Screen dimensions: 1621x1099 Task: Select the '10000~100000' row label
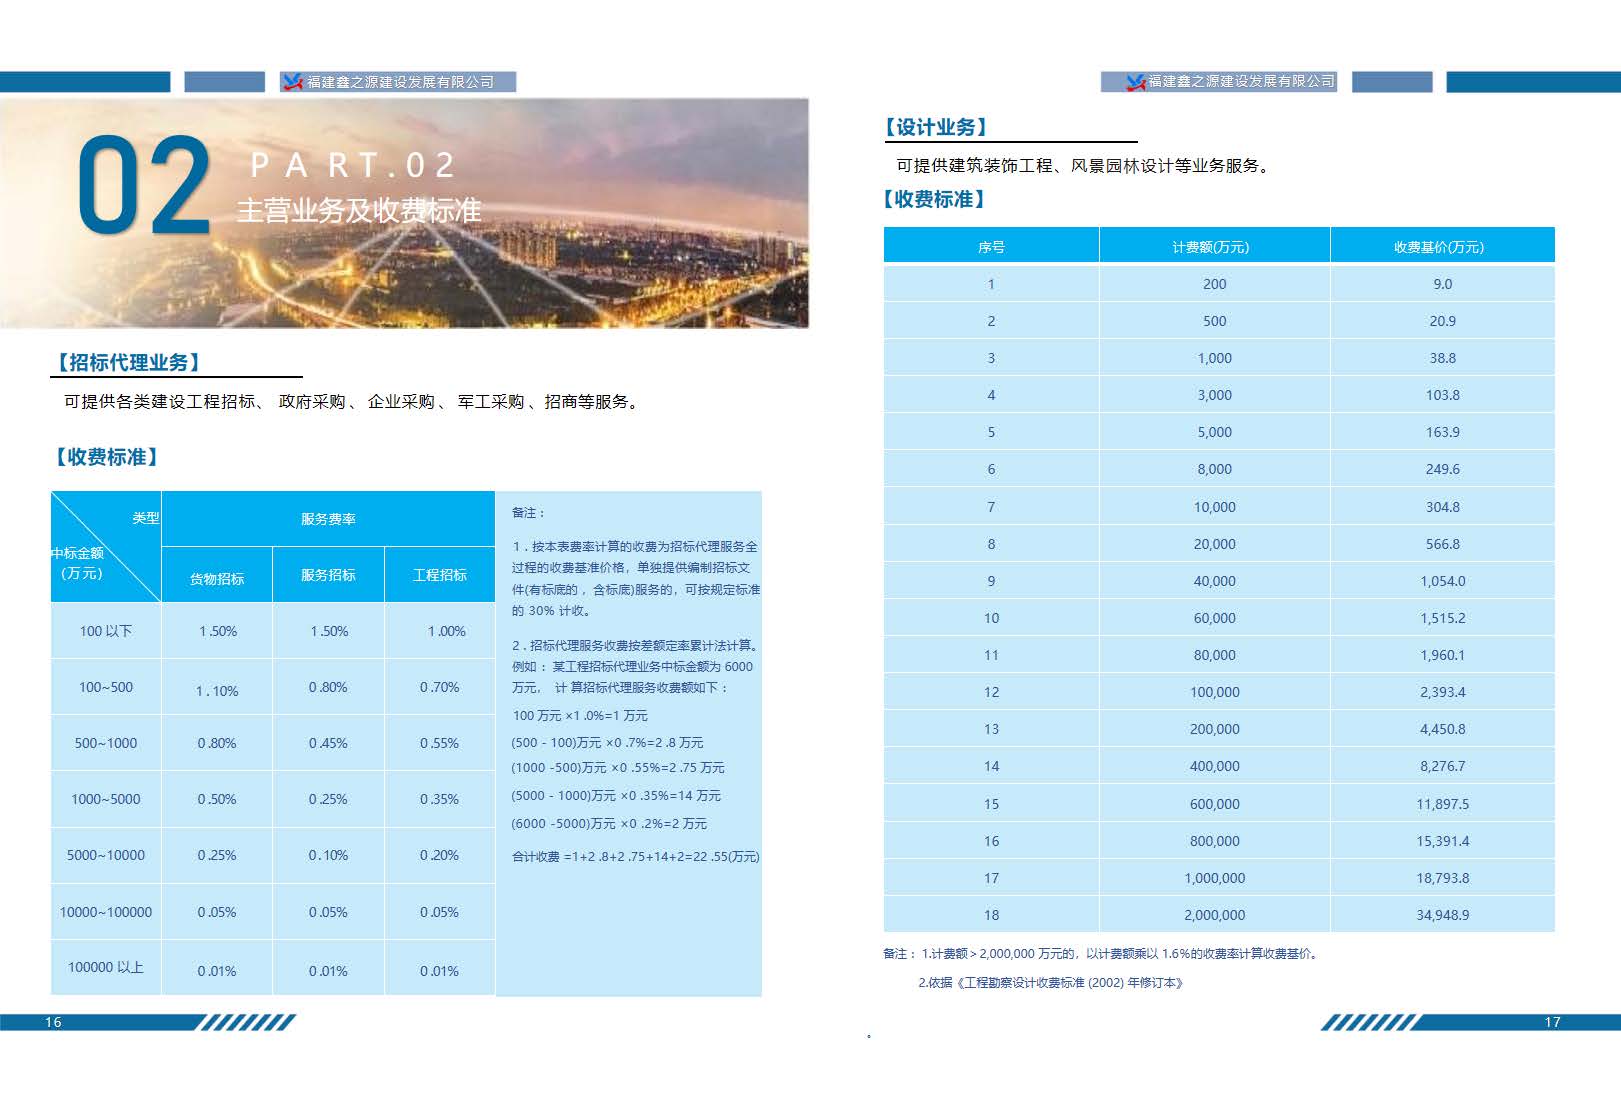tap(106, 912)
